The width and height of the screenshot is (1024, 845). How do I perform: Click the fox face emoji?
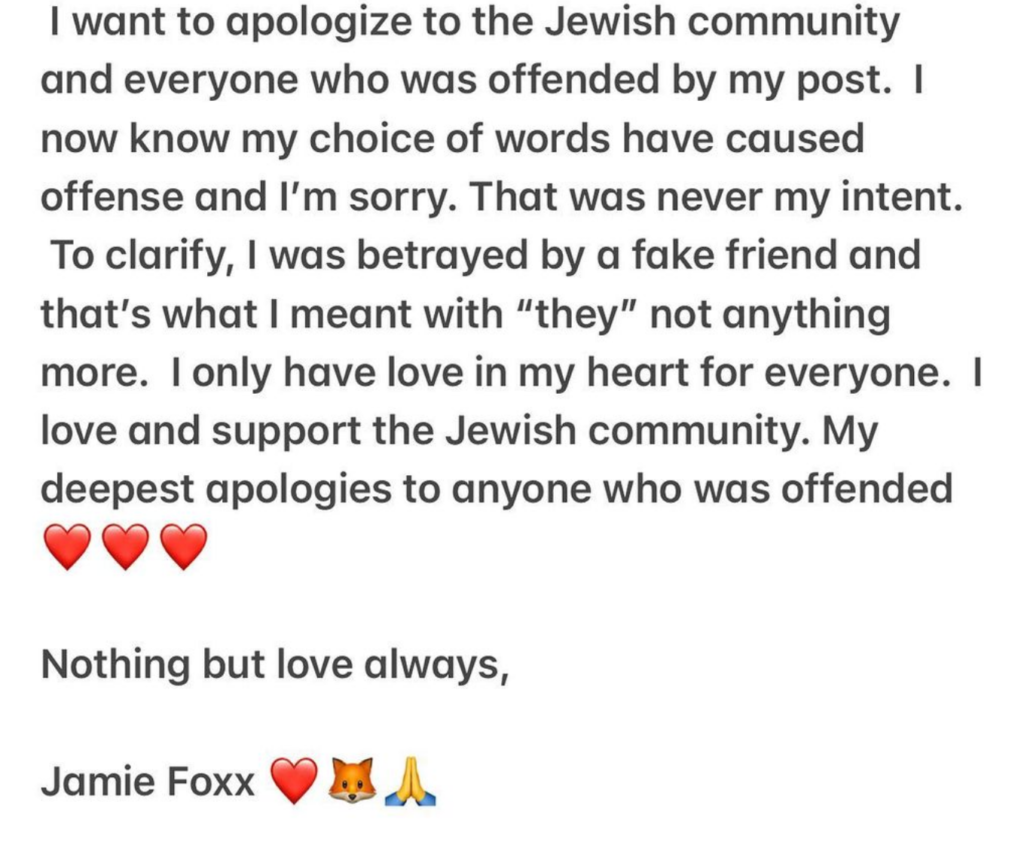pos(353,782)
